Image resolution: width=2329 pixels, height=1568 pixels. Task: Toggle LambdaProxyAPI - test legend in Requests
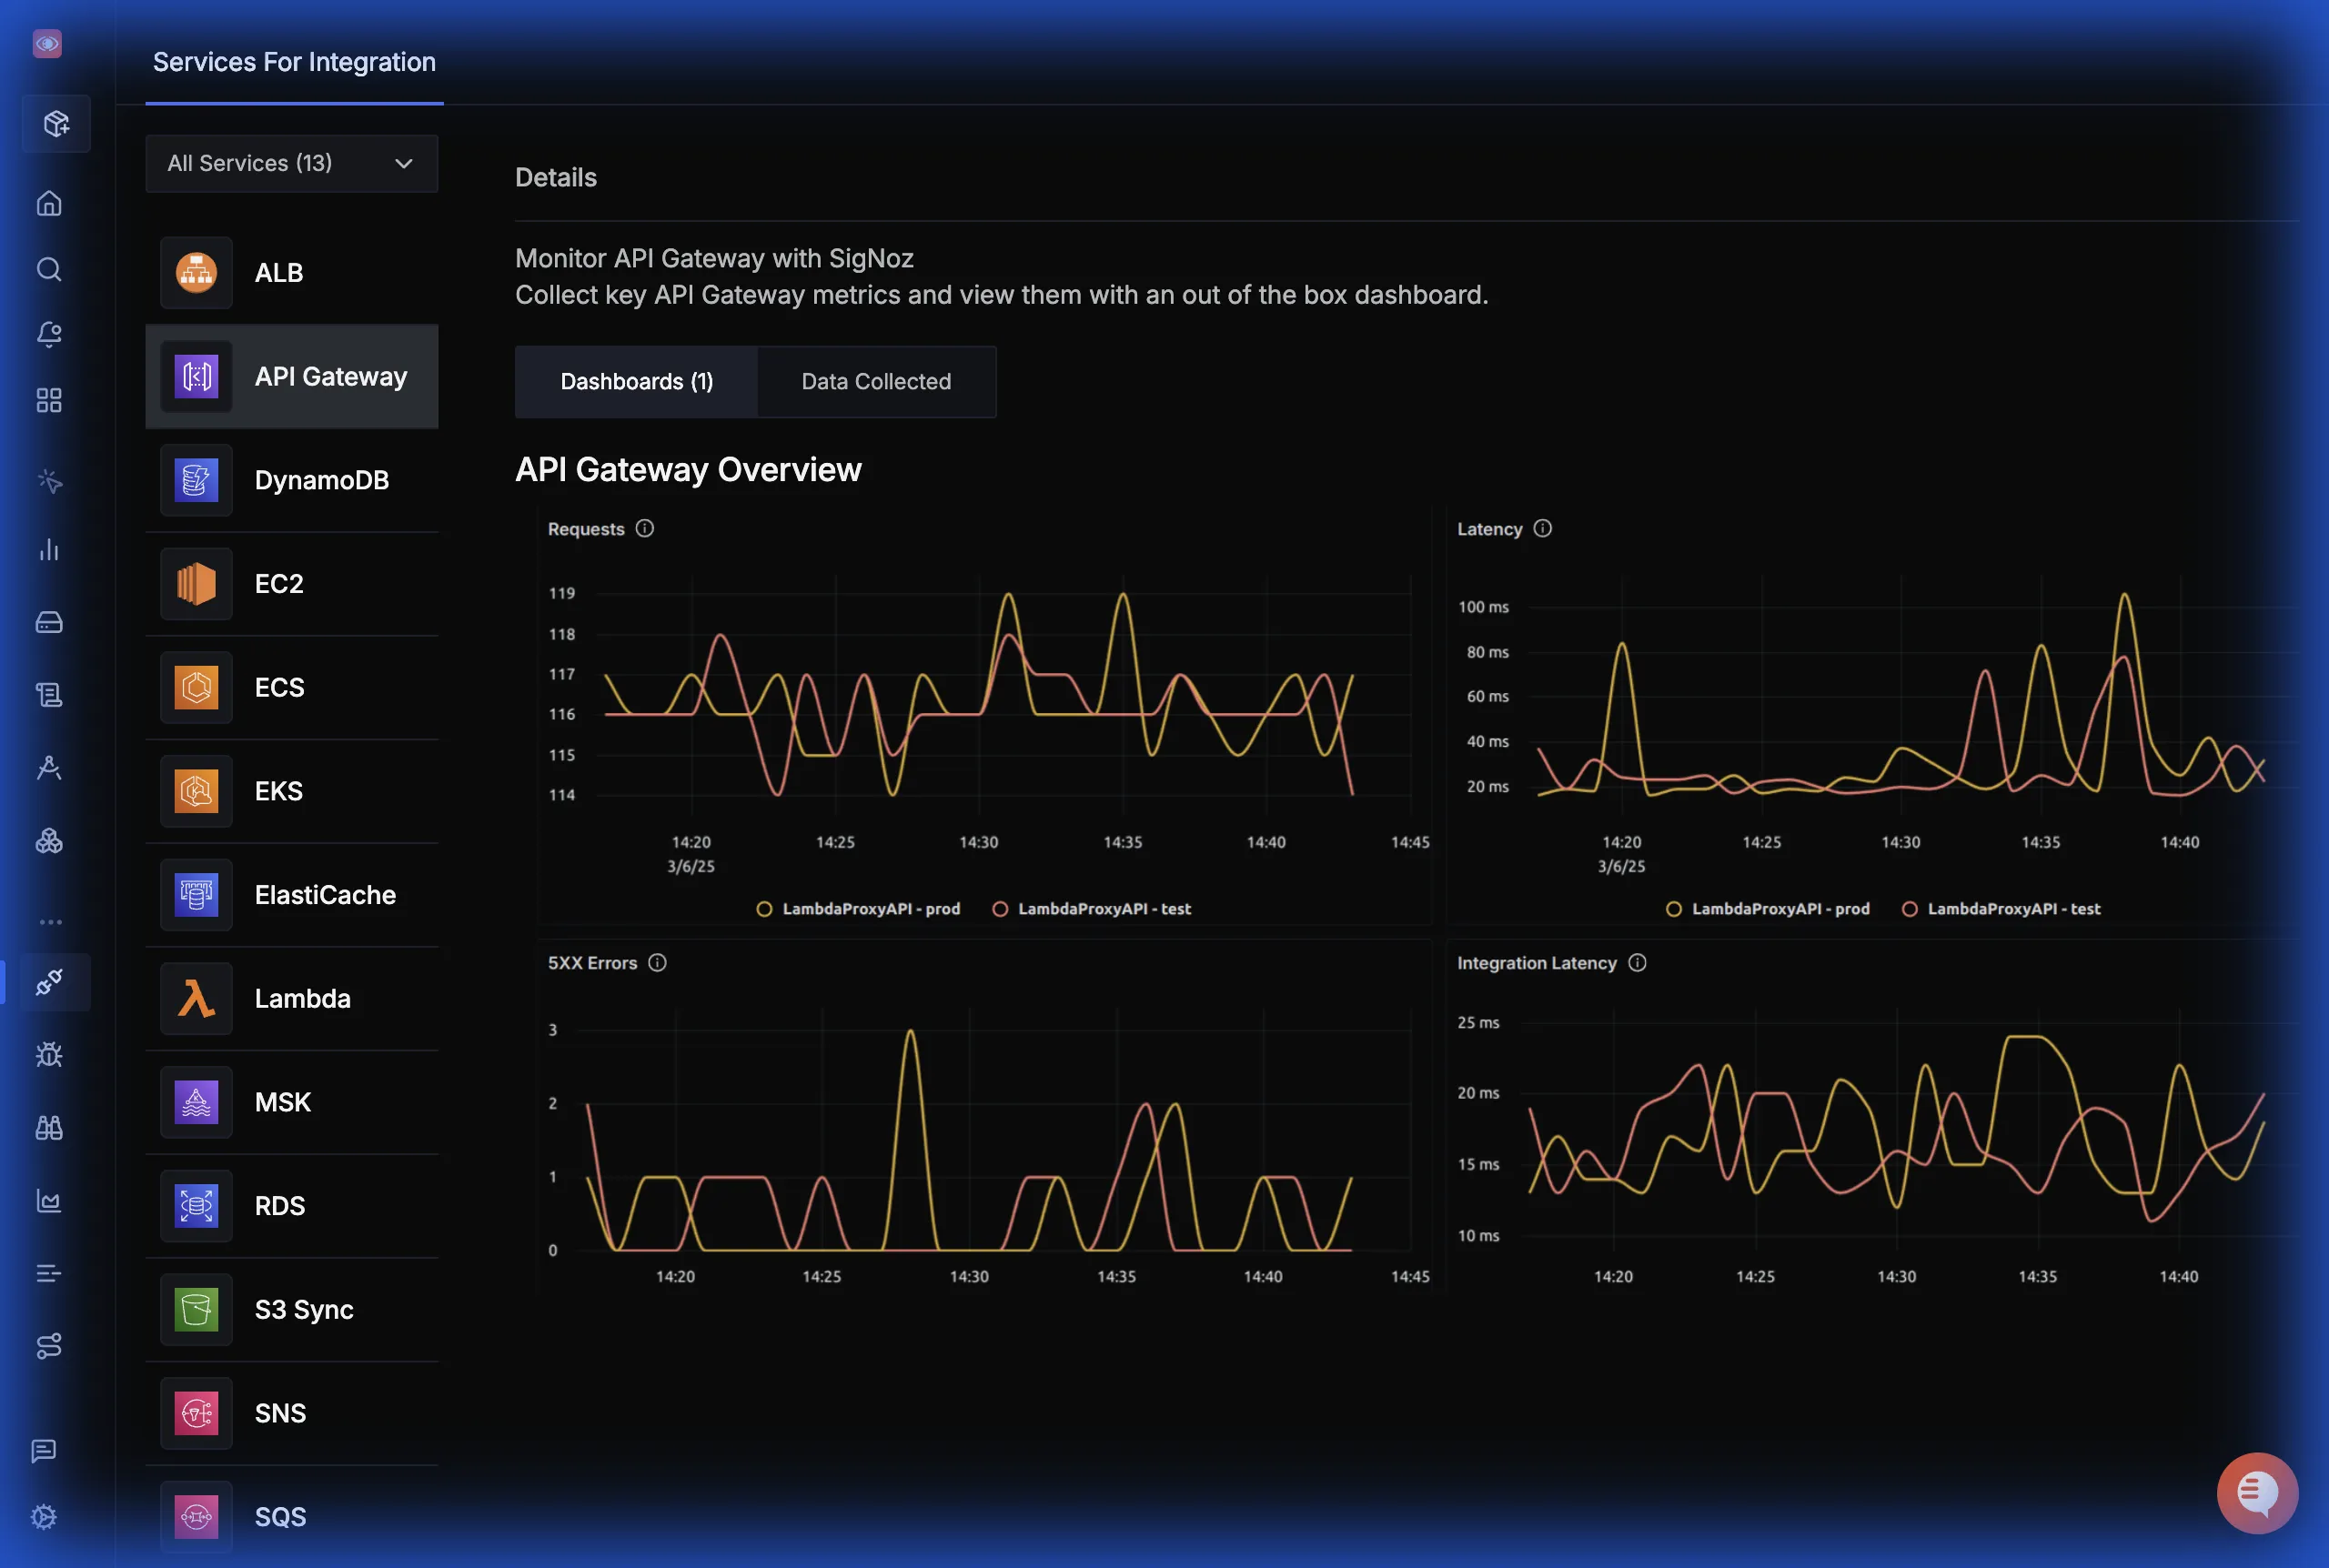(x=1104, y=909)
